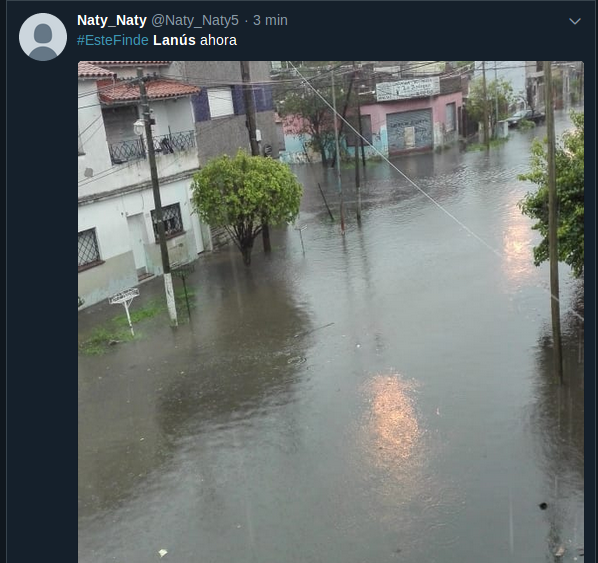Click the white banner sign on building
This screenshot has height=563, width=598.
[408, 88]
